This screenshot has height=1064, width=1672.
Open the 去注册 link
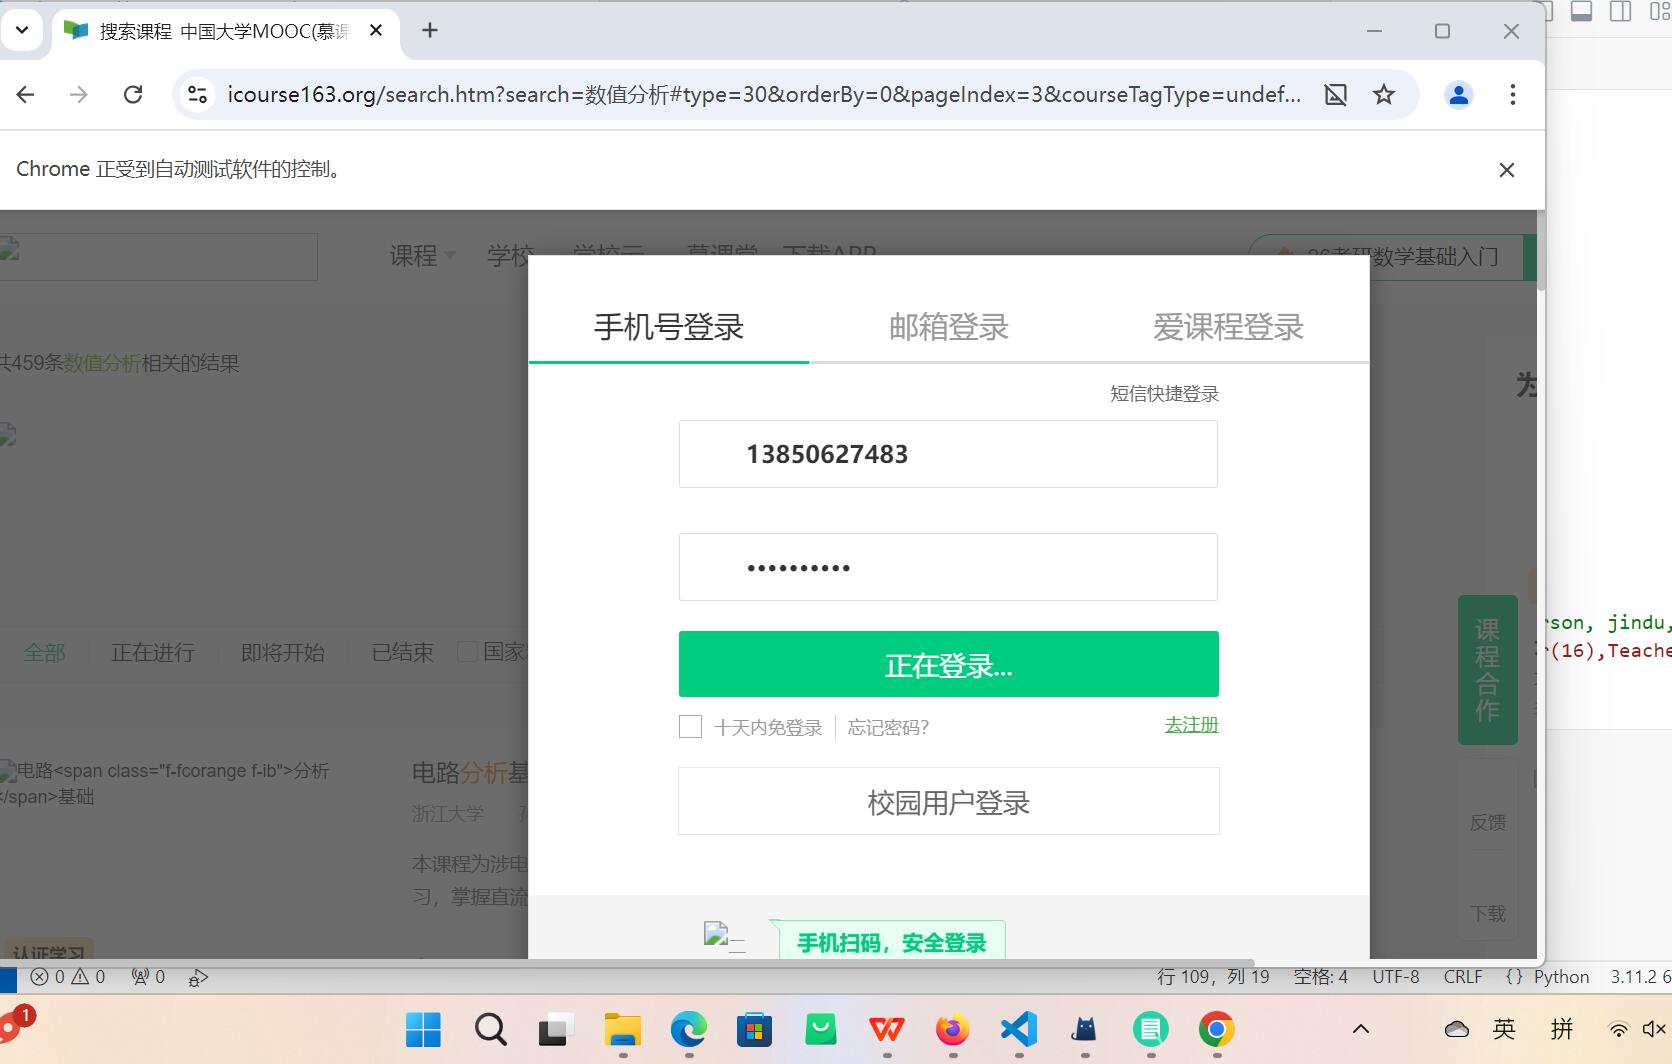click(x=1191, y=725)
